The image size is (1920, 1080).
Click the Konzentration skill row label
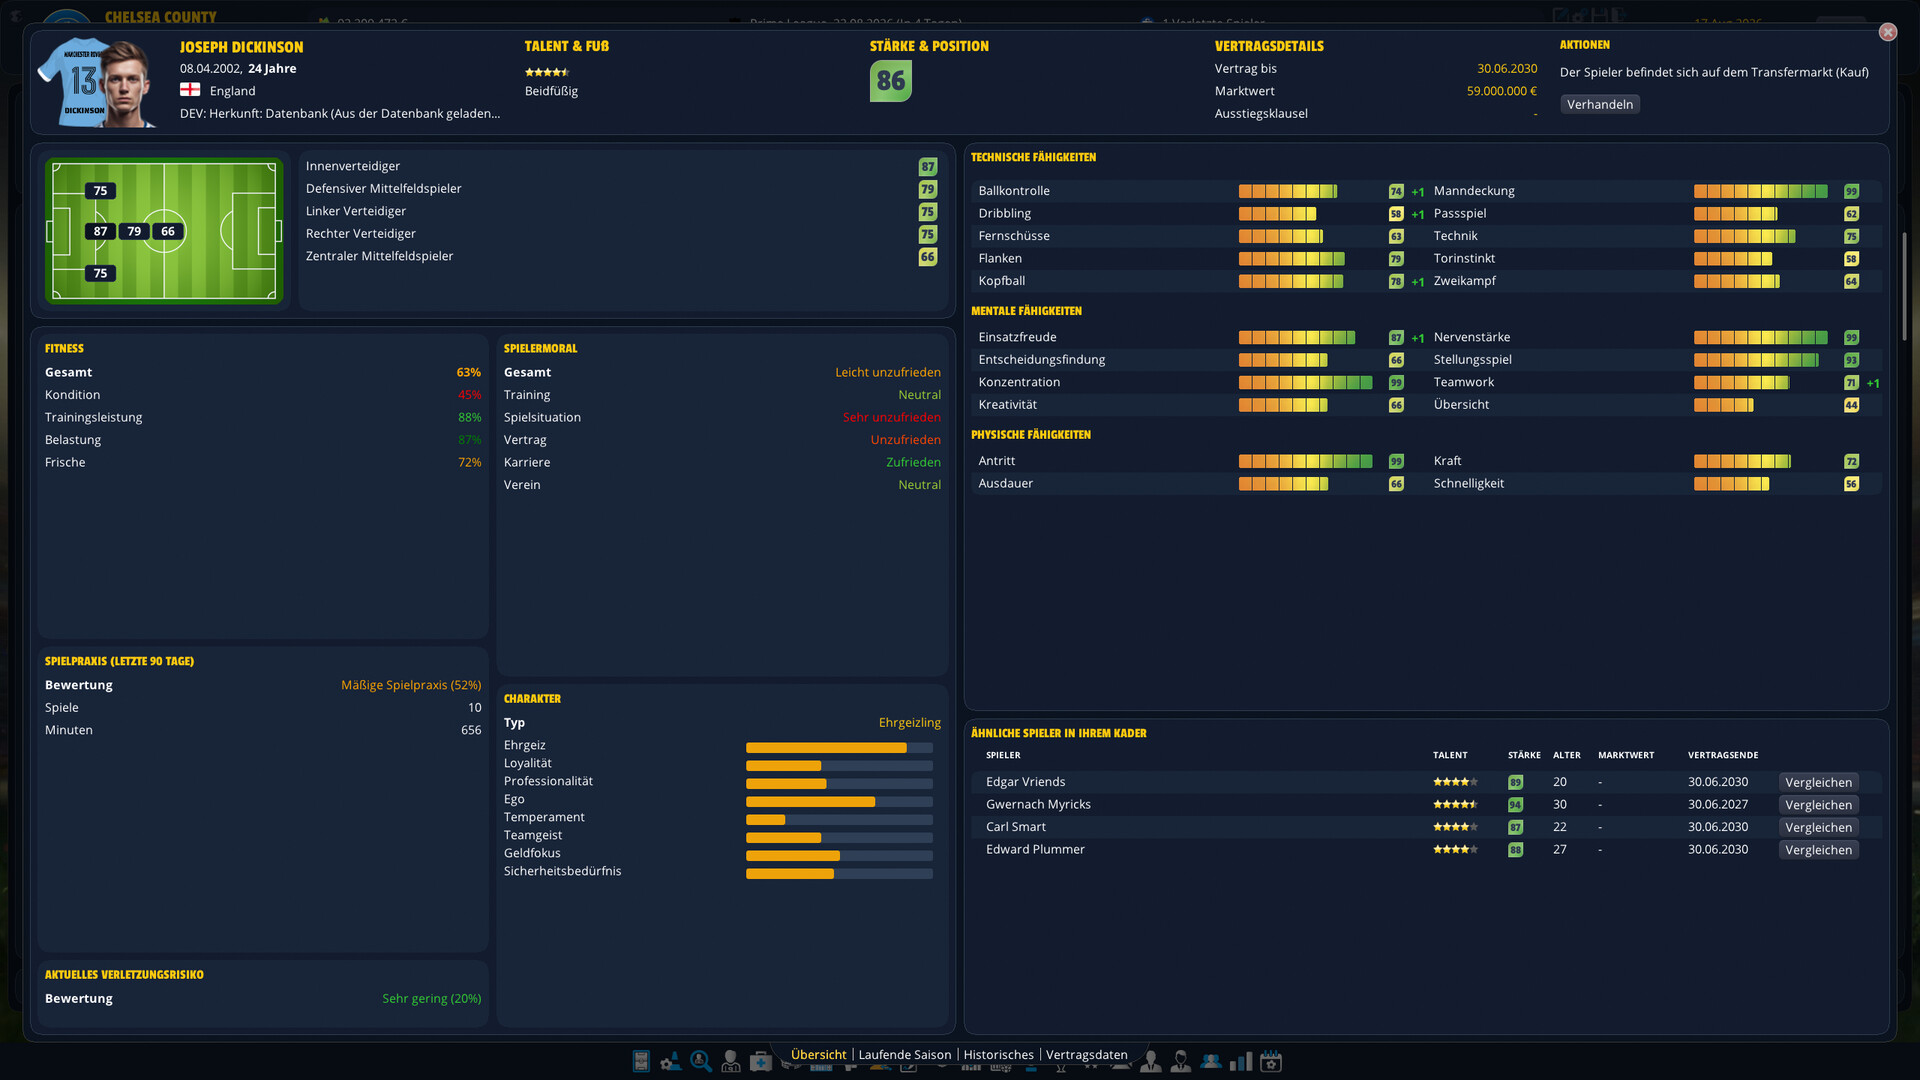click(x=1019, y=382)
